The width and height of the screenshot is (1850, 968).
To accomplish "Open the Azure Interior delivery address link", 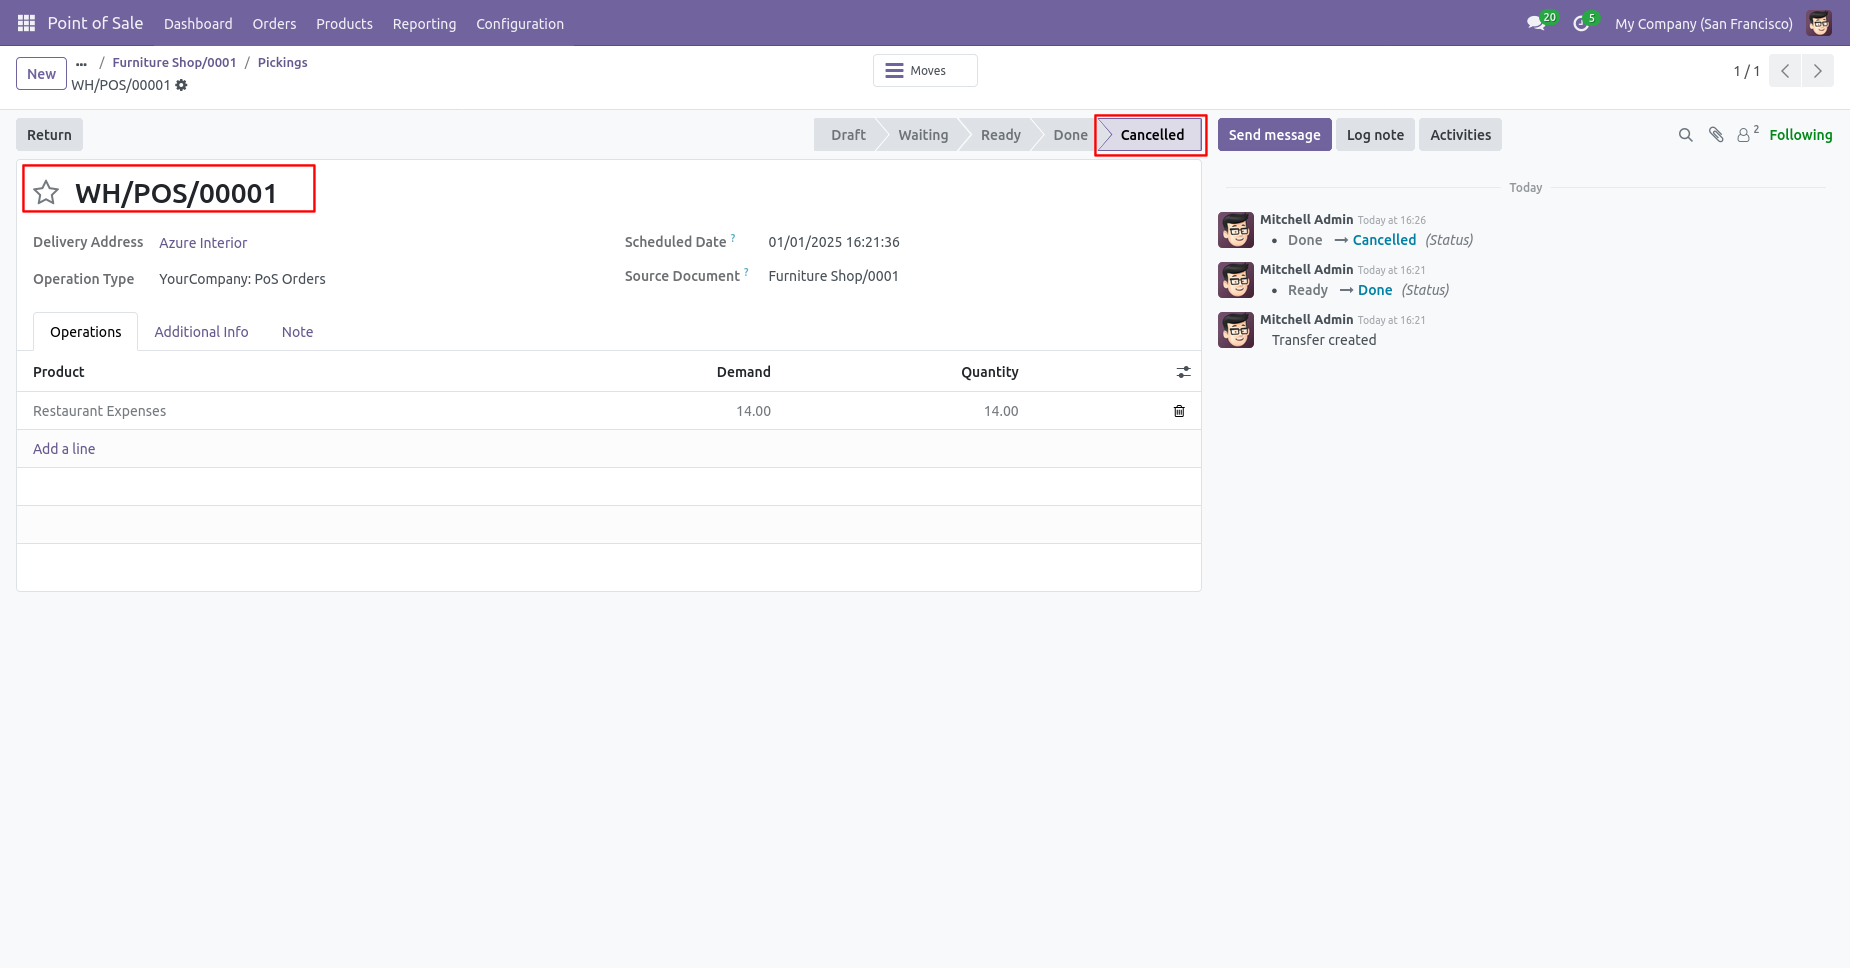I will [x=203, y=243].
